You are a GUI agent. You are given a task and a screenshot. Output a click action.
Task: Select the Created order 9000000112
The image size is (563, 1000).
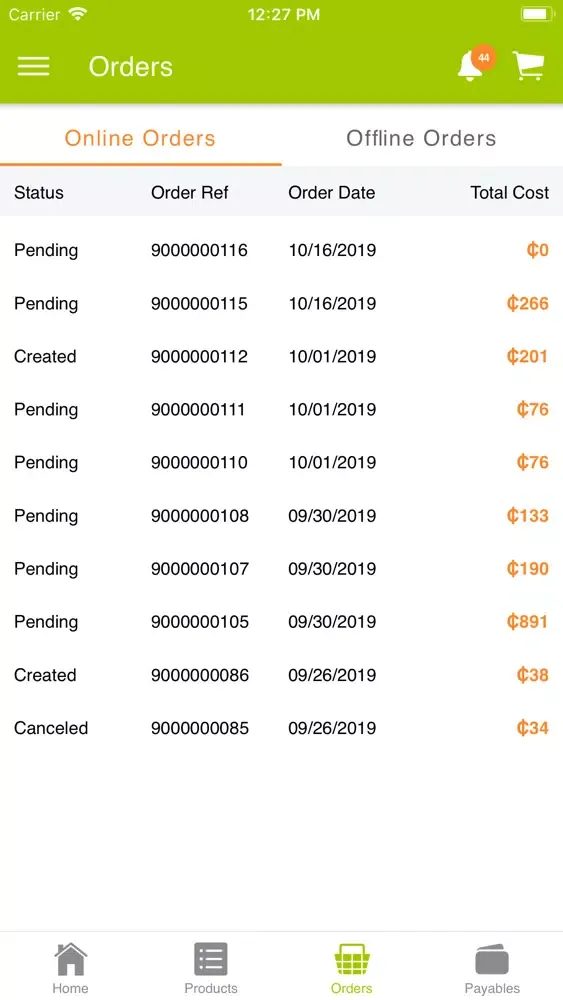[x=281, y=356]
